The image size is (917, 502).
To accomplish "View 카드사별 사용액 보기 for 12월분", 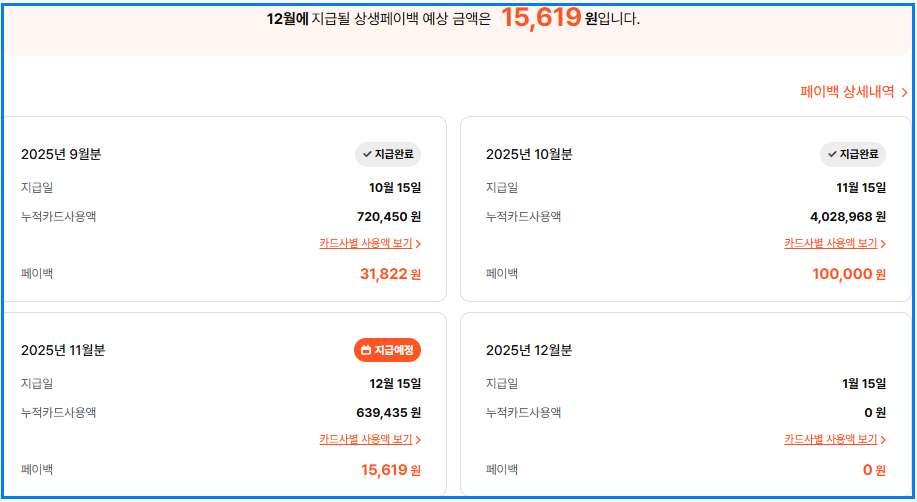I will 835,439.
